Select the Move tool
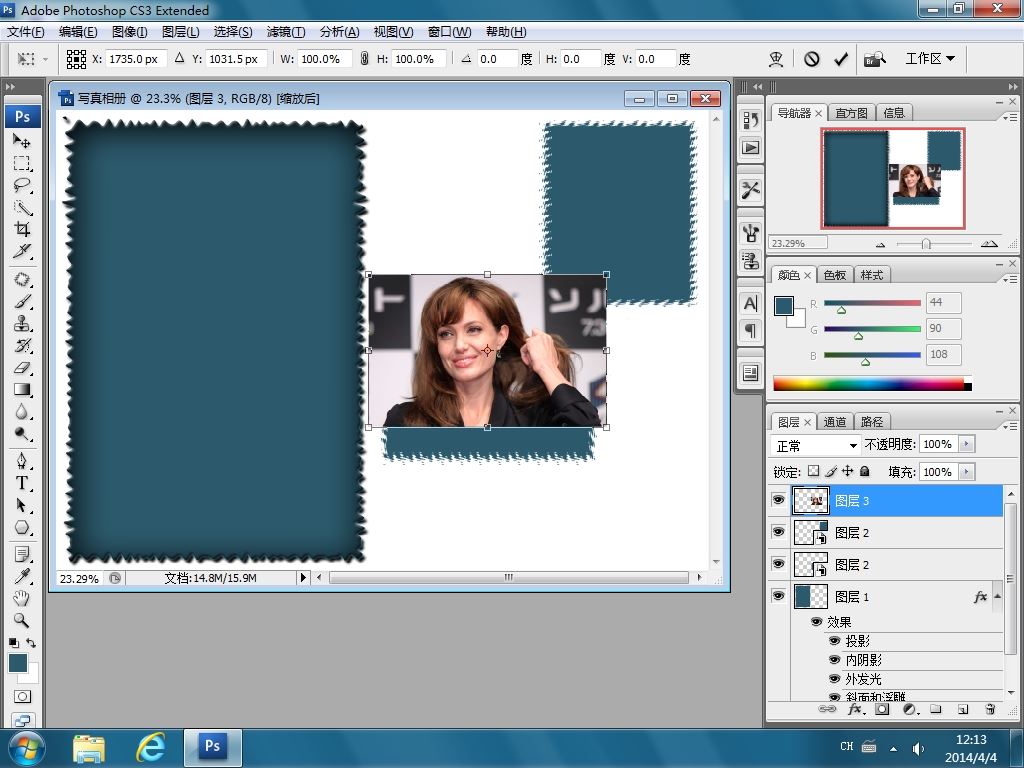The image size is (1024, 768). point(22,140)
